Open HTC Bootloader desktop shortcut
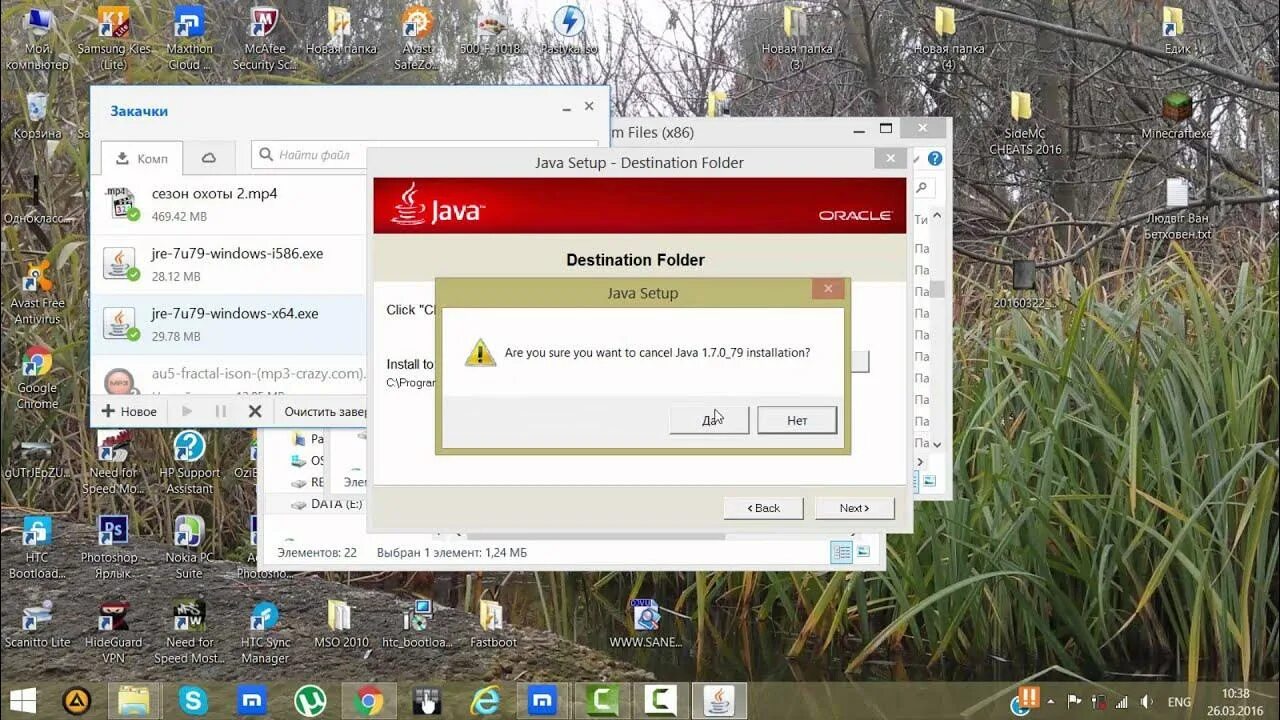This screenshot has height=720, width=1280. point(37,548)
